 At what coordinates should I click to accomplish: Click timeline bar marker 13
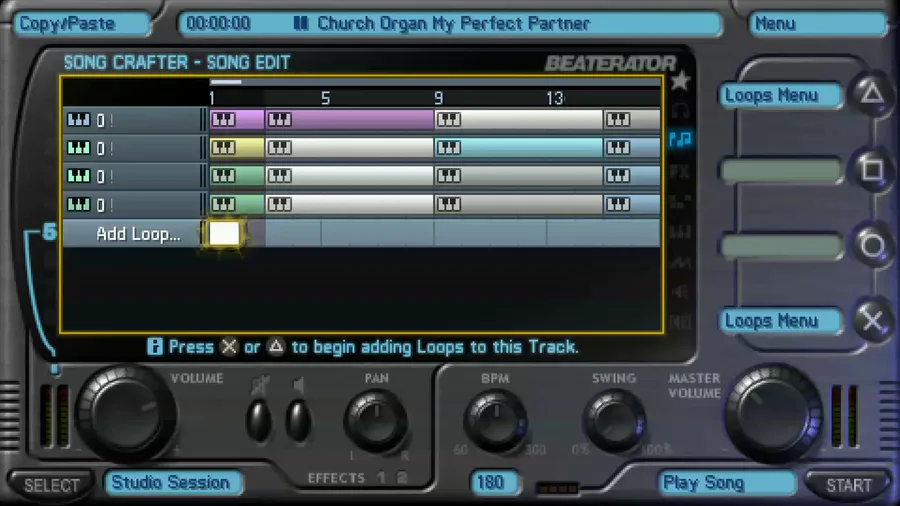coord(554,99)
